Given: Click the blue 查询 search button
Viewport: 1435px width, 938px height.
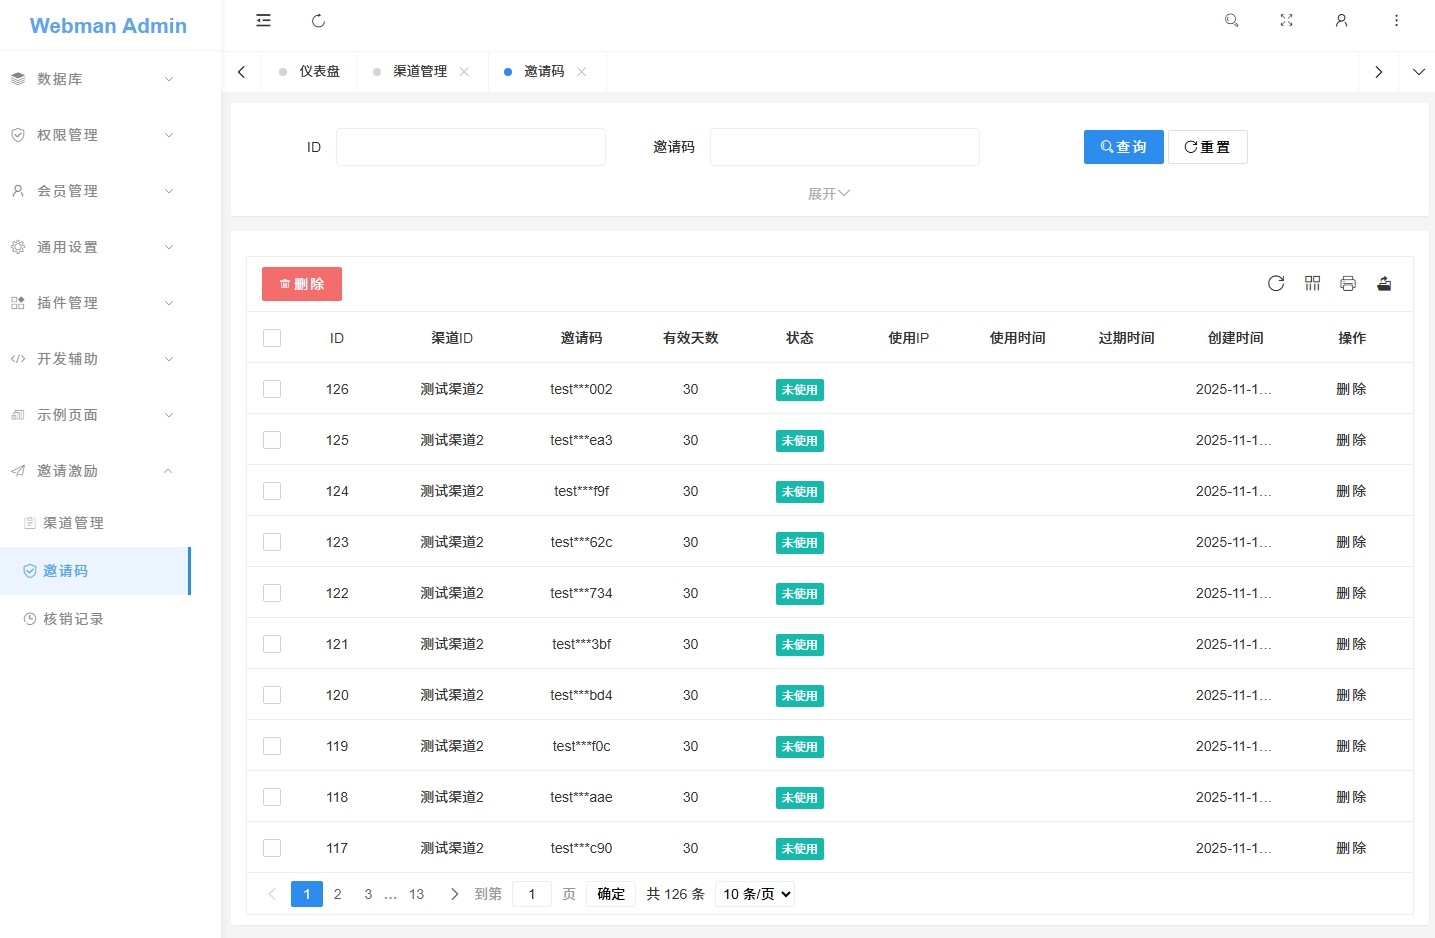Looking at the screenshot, I should (1123, 147).
